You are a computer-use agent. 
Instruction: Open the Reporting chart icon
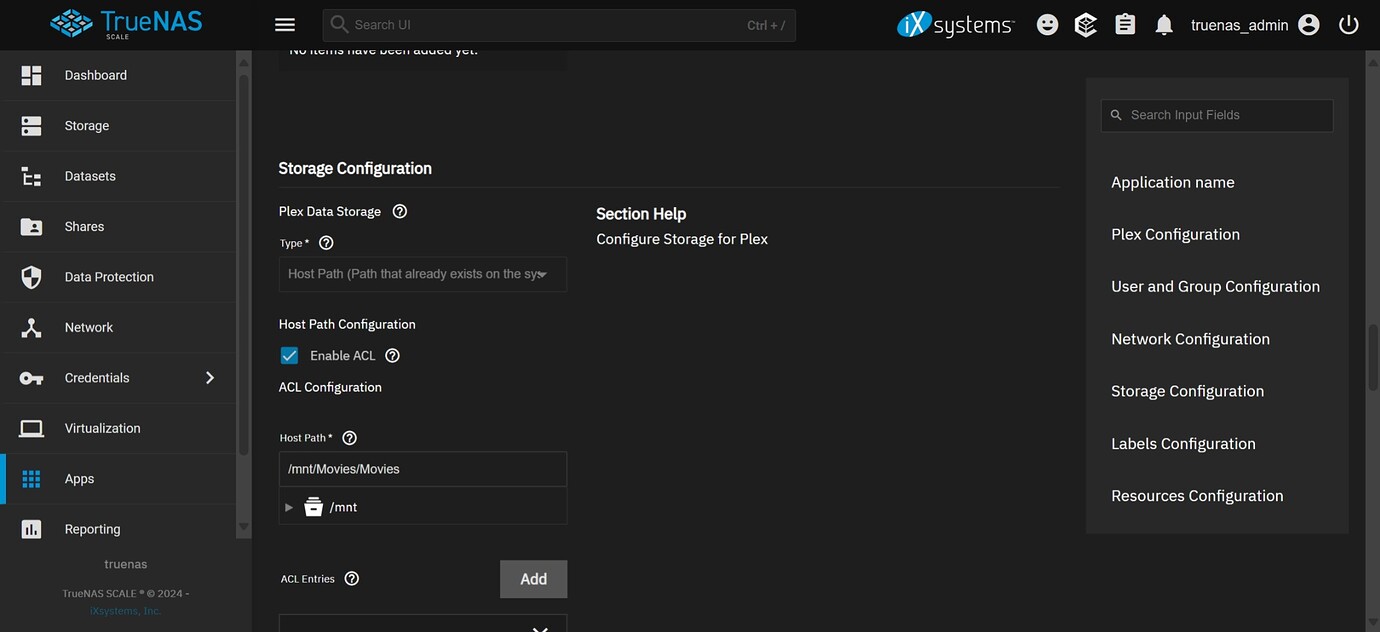(x=31, y=528)
